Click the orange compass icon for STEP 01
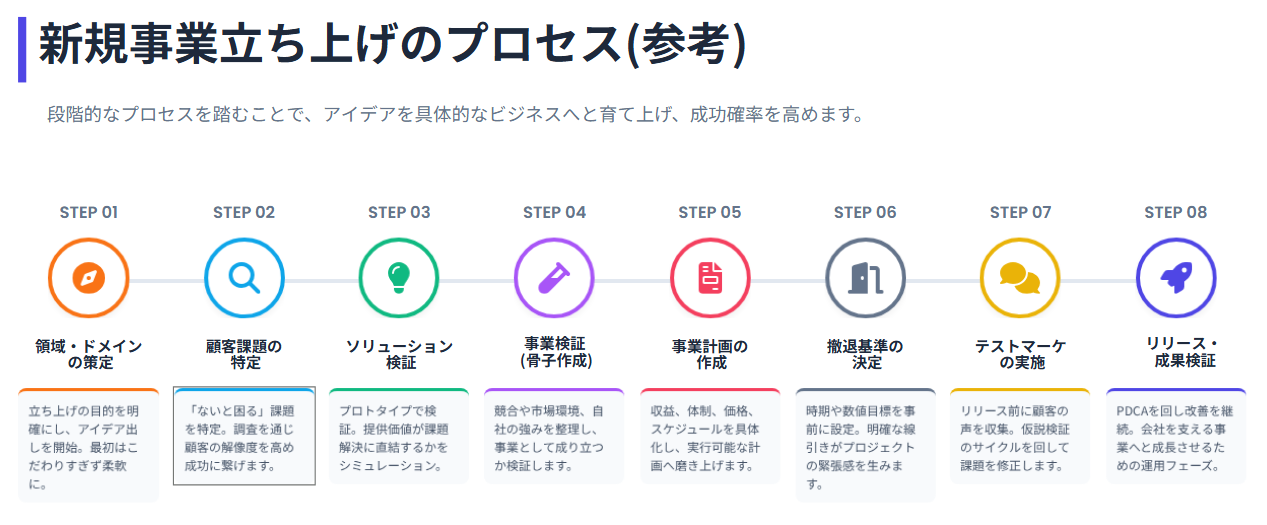Screen dimensions: 1267x525 click(89, 279)
